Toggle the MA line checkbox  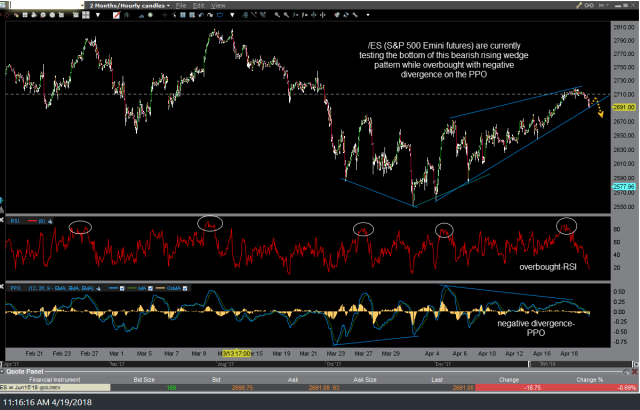(150, 288)
